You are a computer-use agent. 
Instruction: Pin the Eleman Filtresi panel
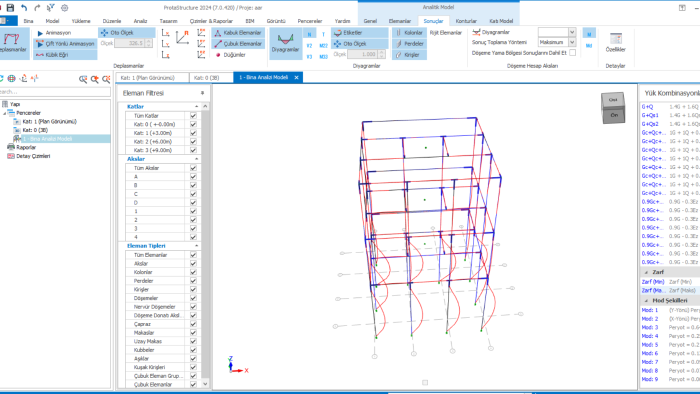pos(202,93)
